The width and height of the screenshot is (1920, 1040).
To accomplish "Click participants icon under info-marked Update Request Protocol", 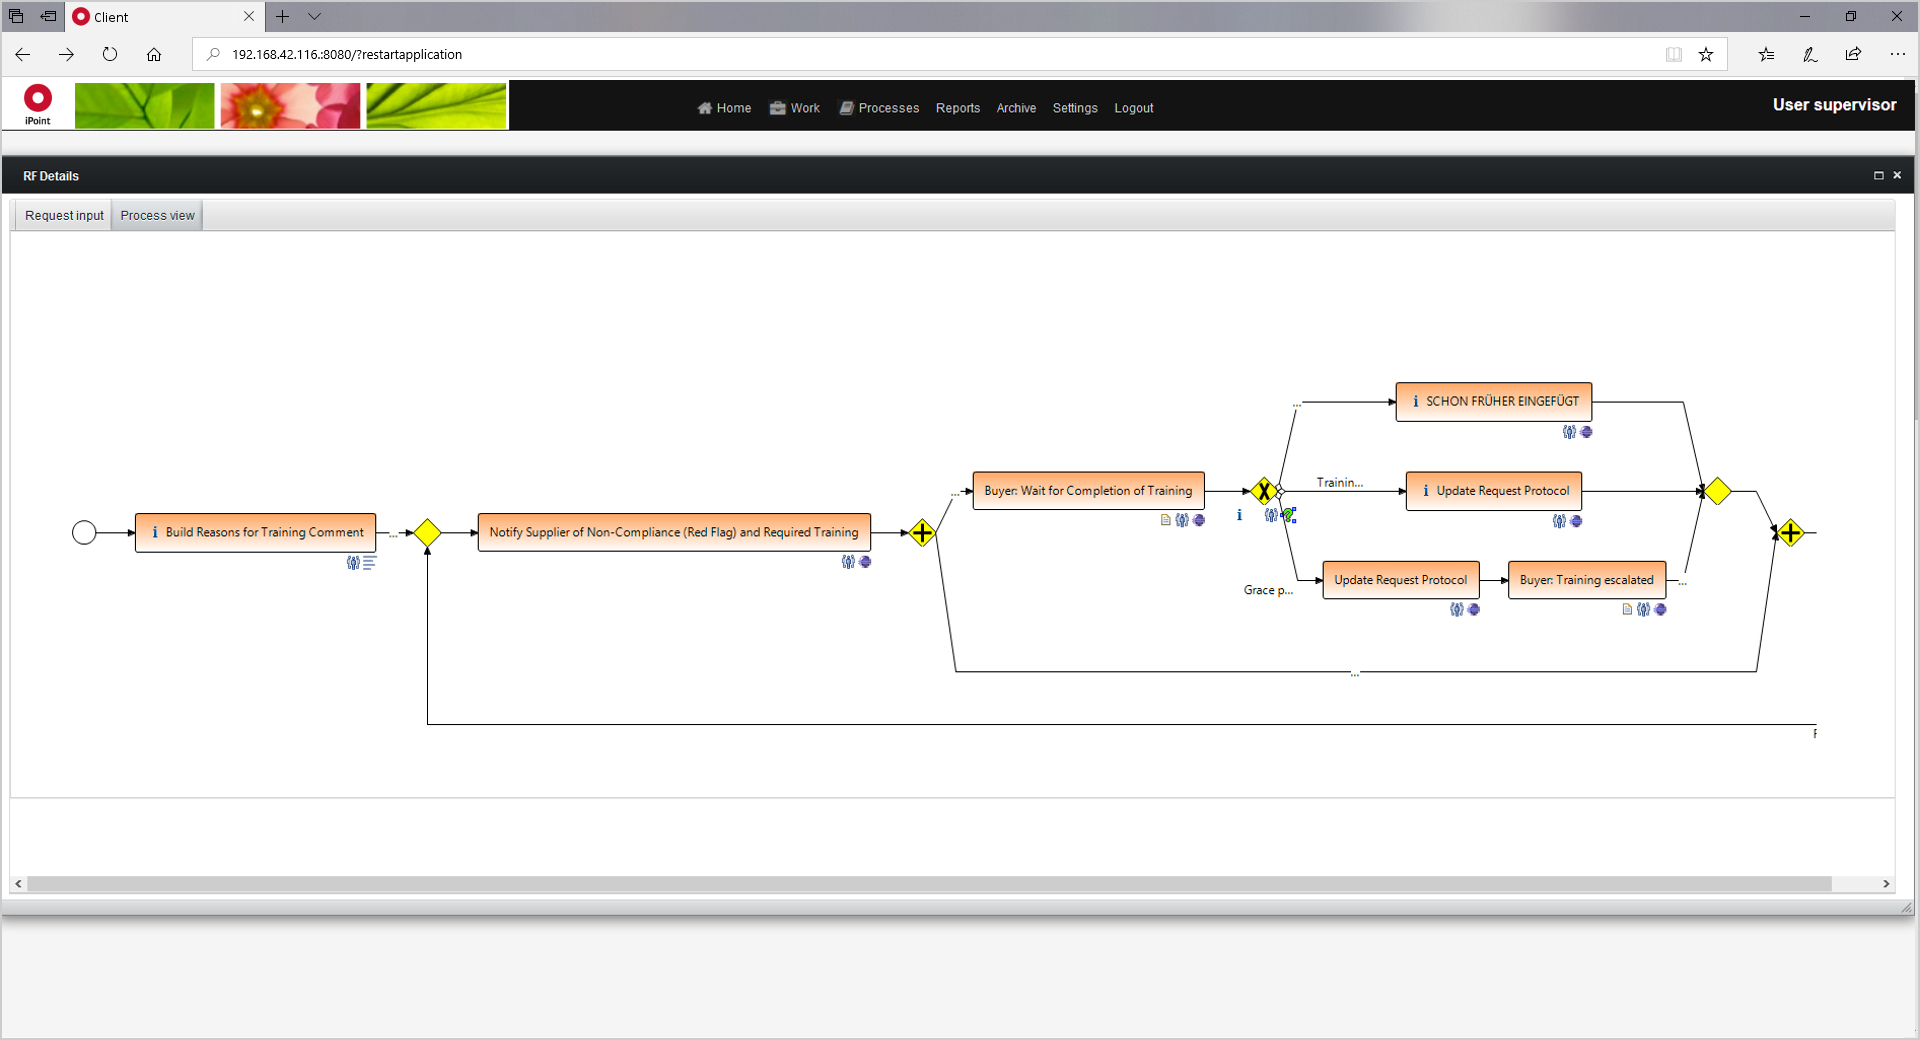I will coord(1559,521).
